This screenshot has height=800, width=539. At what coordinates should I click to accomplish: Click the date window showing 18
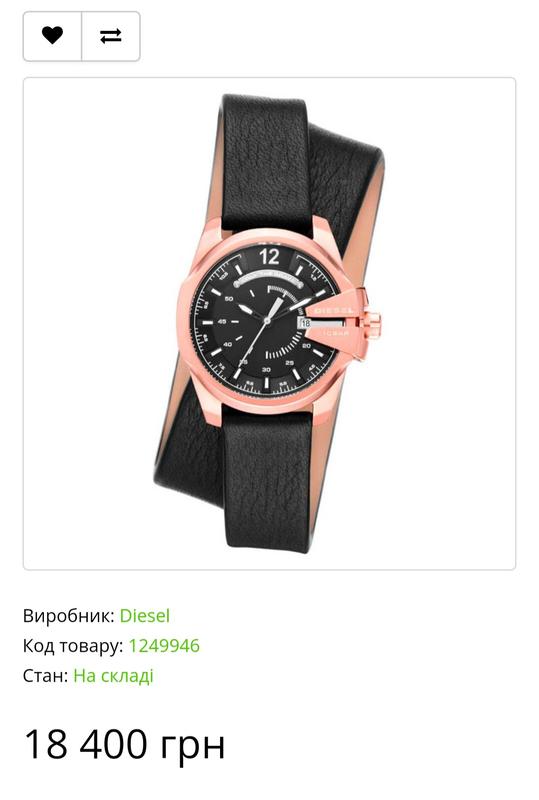305,323
